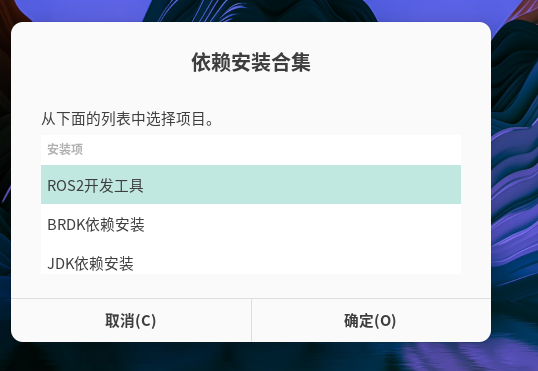This screenshot has height=371, width=538.
Task: Confirm selection with 确定(O) button
Action: (x=371, y=321)
